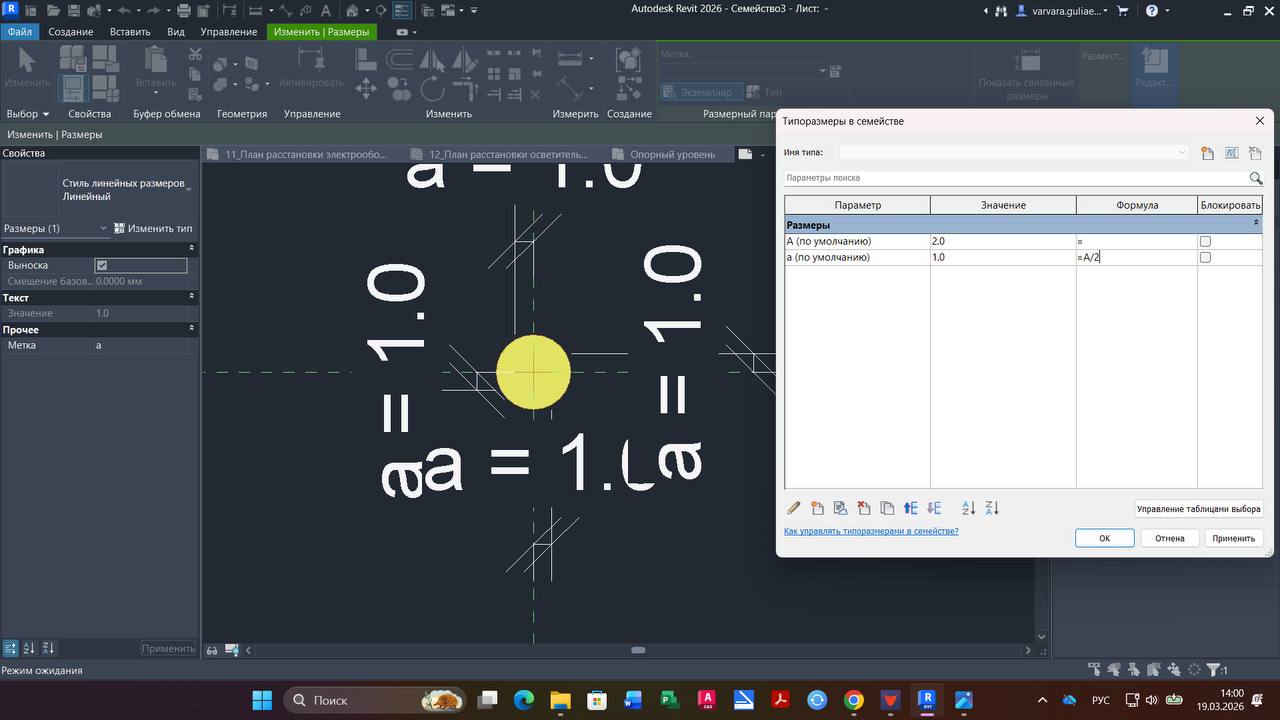Open link Как управлять типоразмерами в семействе

click(x=871, y=531)
